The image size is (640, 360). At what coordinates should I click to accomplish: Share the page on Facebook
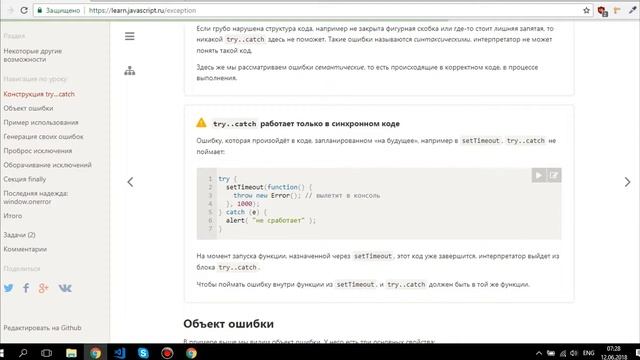[26, 288]
